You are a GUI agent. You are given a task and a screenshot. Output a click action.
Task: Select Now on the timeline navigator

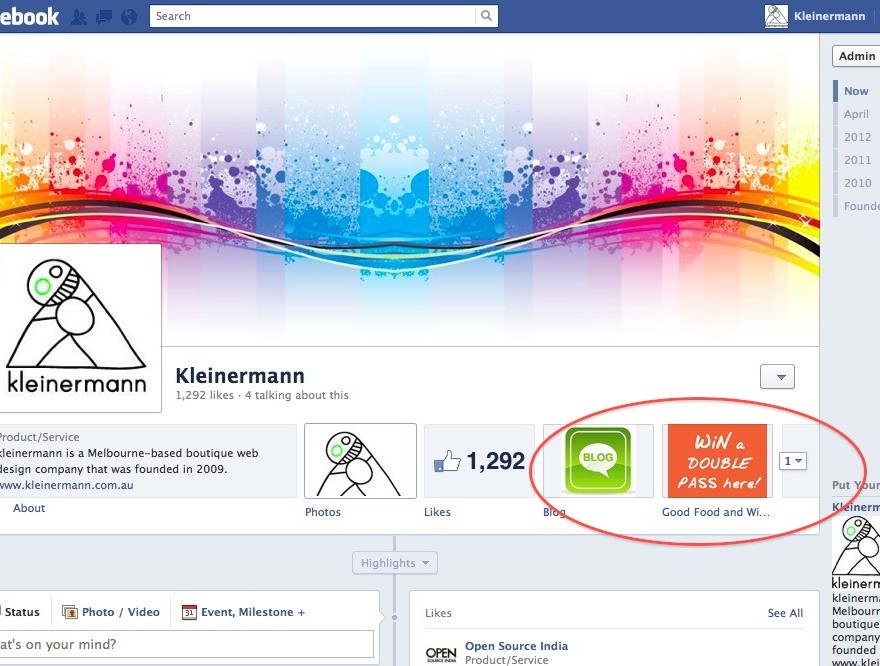click(855, 90)
